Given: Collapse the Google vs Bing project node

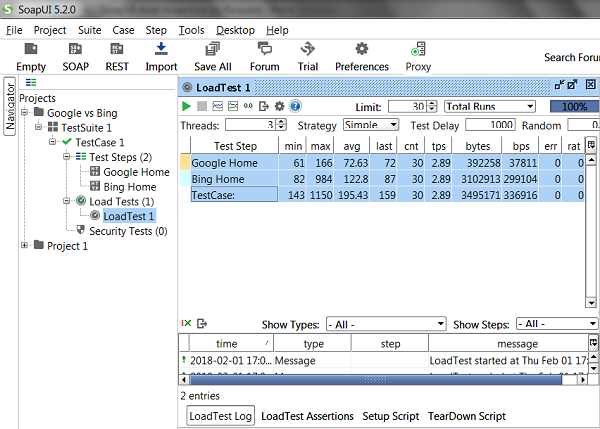Looking at the screenshot, I should point(24,112).
